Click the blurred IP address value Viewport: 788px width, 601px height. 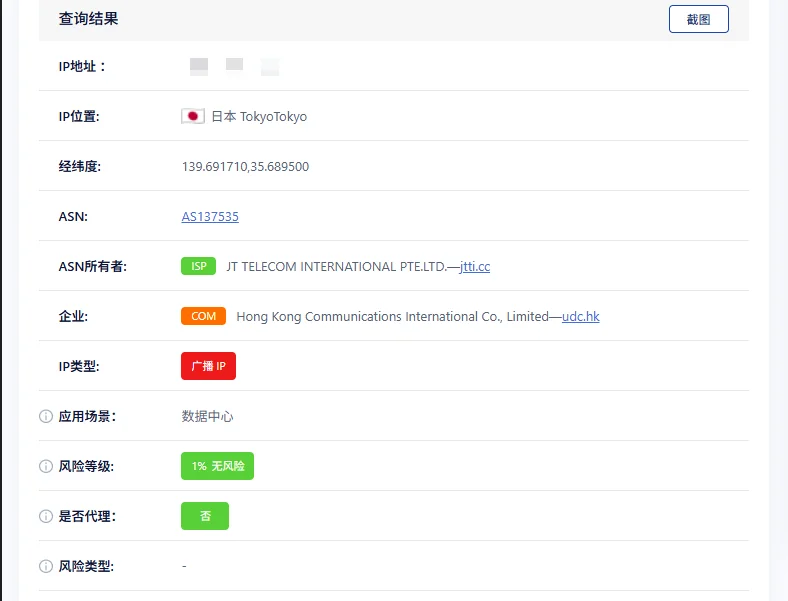pos(234,67)
